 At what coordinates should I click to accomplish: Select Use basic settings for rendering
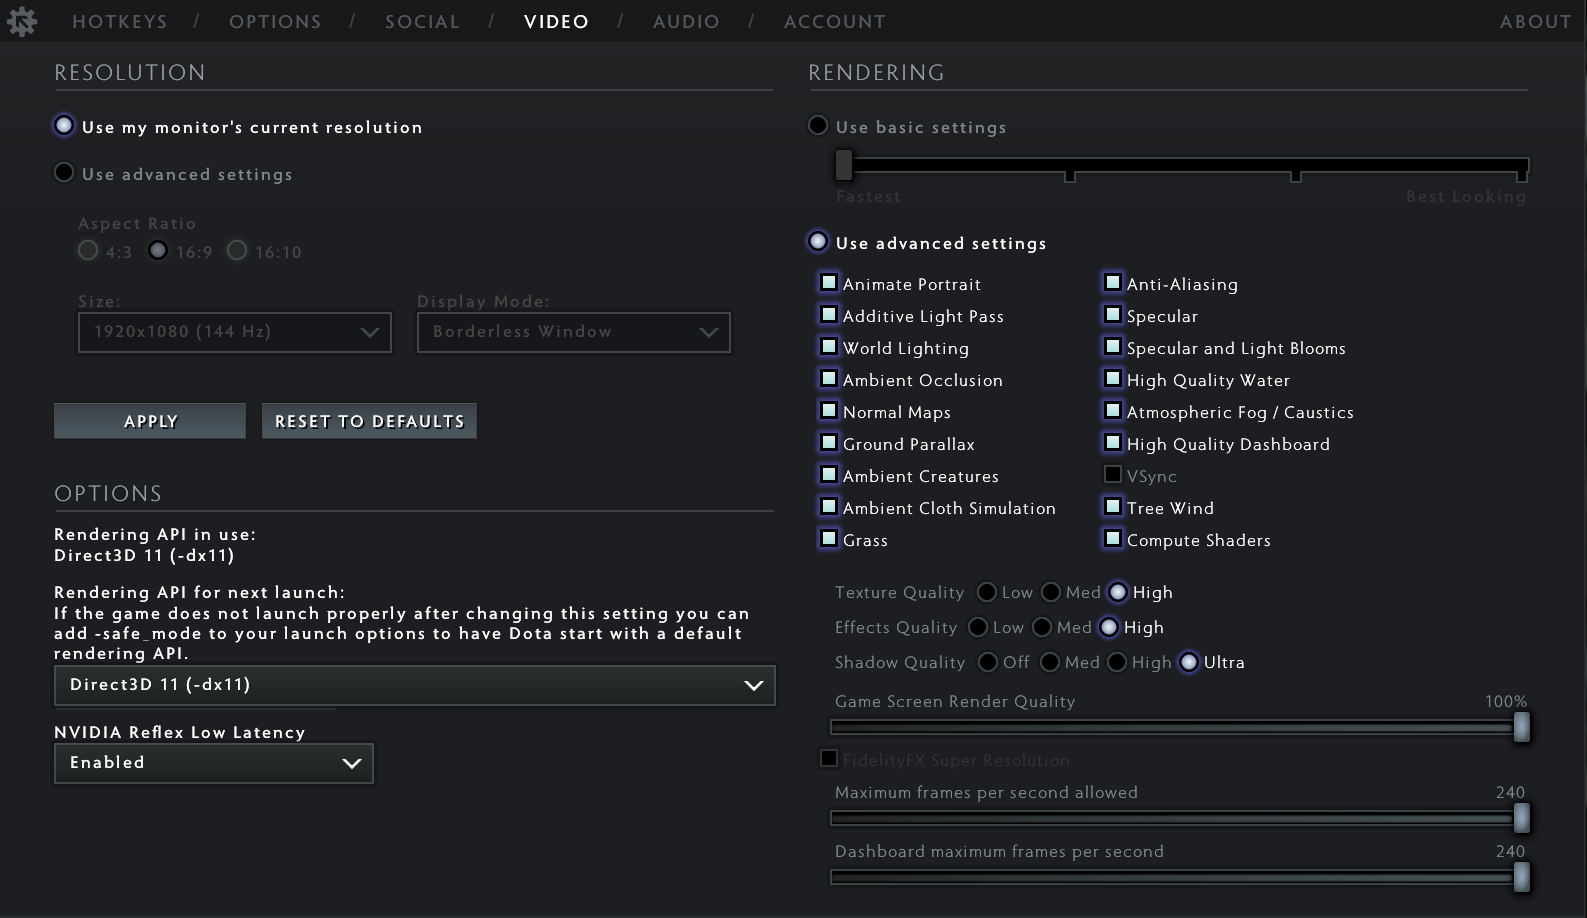[818, 126]
